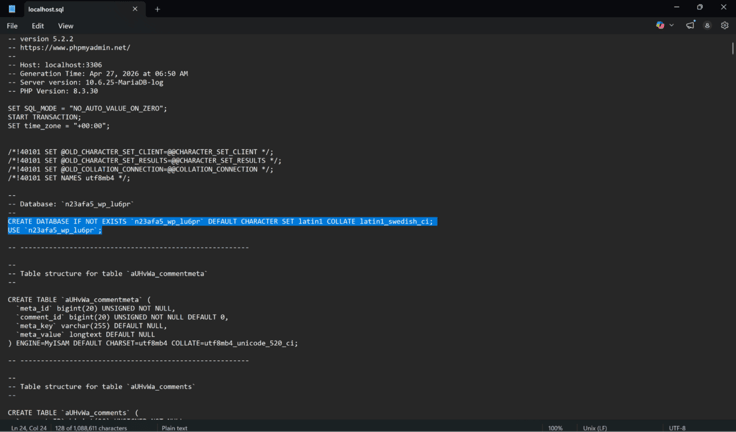Open the File menu

(x=12, y=26)
